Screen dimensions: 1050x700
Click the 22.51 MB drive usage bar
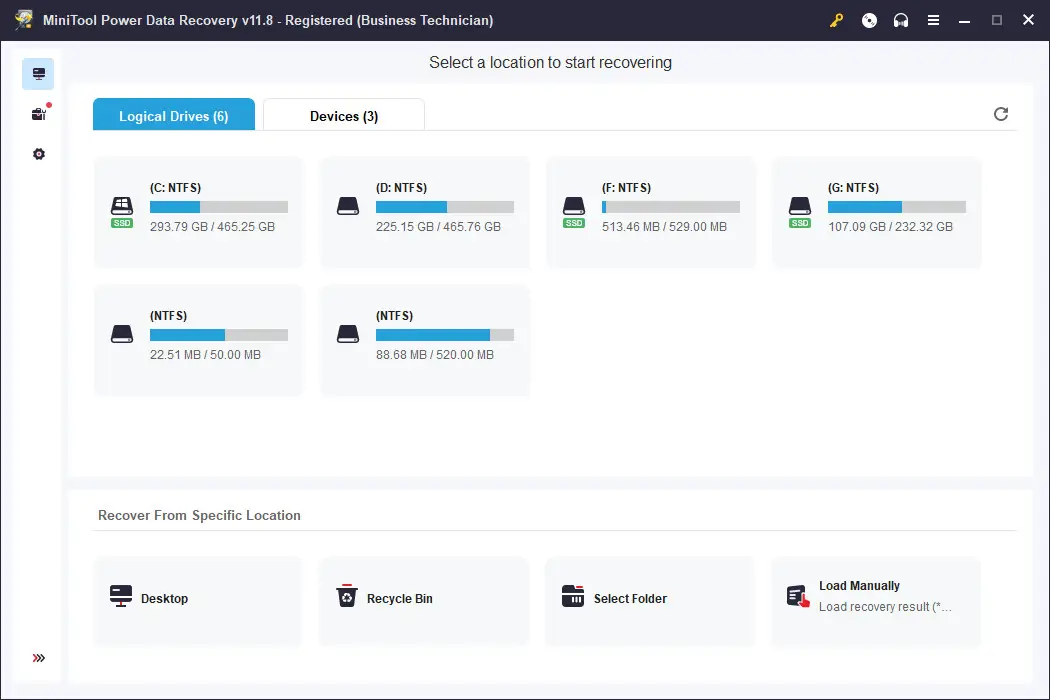point(219,335)
